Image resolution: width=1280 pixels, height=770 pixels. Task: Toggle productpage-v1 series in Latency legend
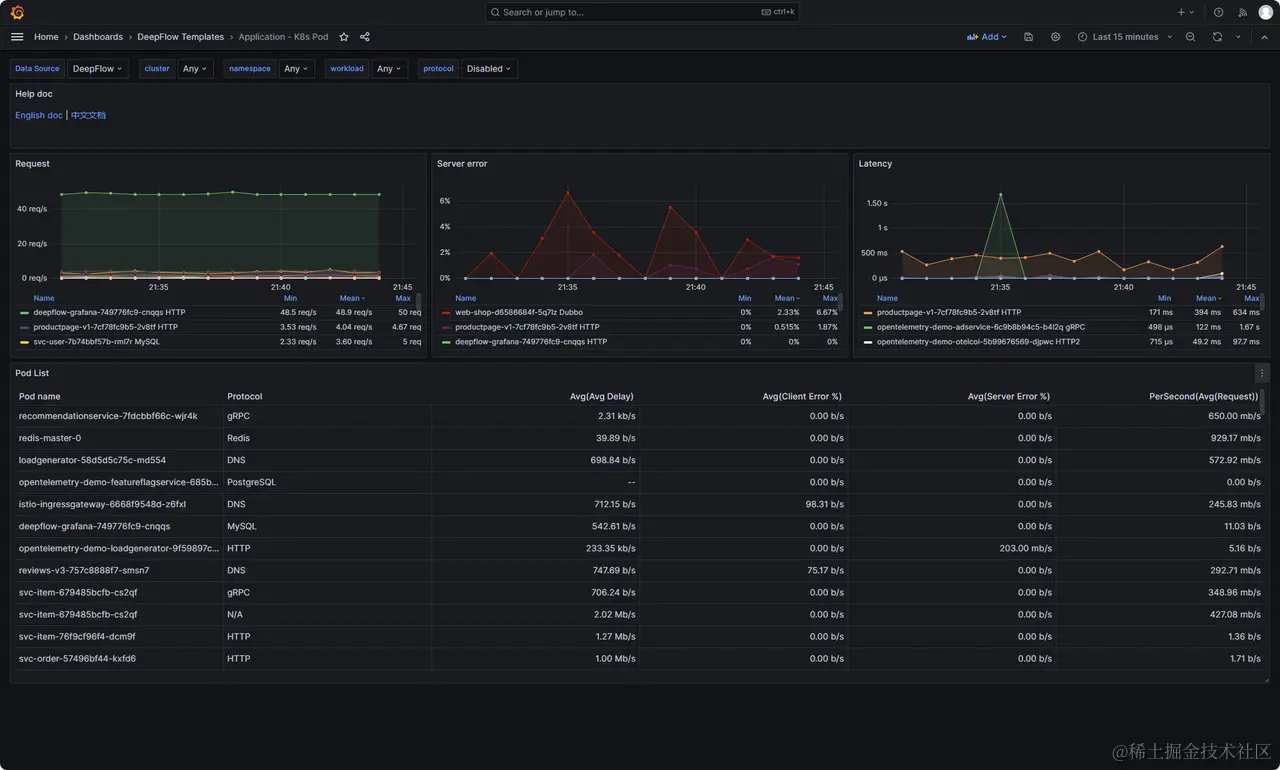pyautogui.click(x=949, y=312)
